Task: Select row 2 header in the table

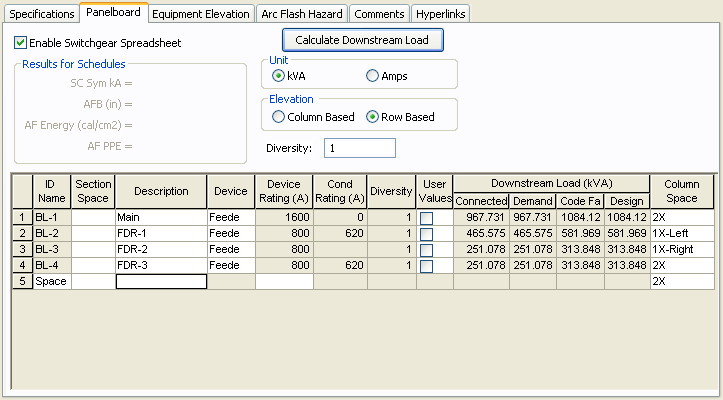Action: pos(21,234)
